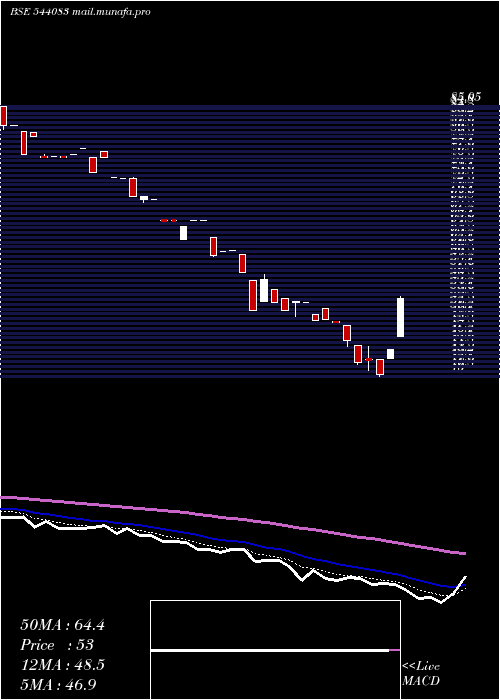Image resolution: width=500 pixels, height=700 pixels.
Task: Click the '50MA : 64.4' value
Action: [x=62, y=625]
